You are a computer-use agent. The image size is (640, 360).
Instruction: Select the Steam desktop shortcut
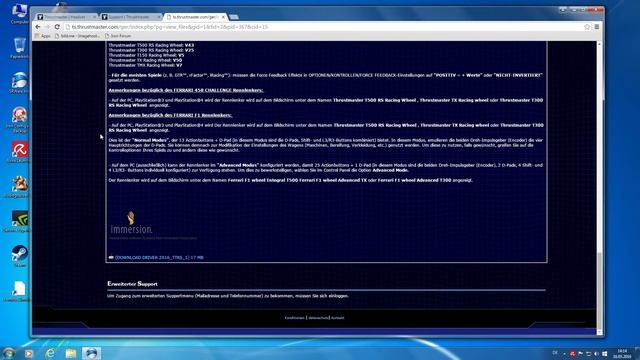tap(19, 256)
